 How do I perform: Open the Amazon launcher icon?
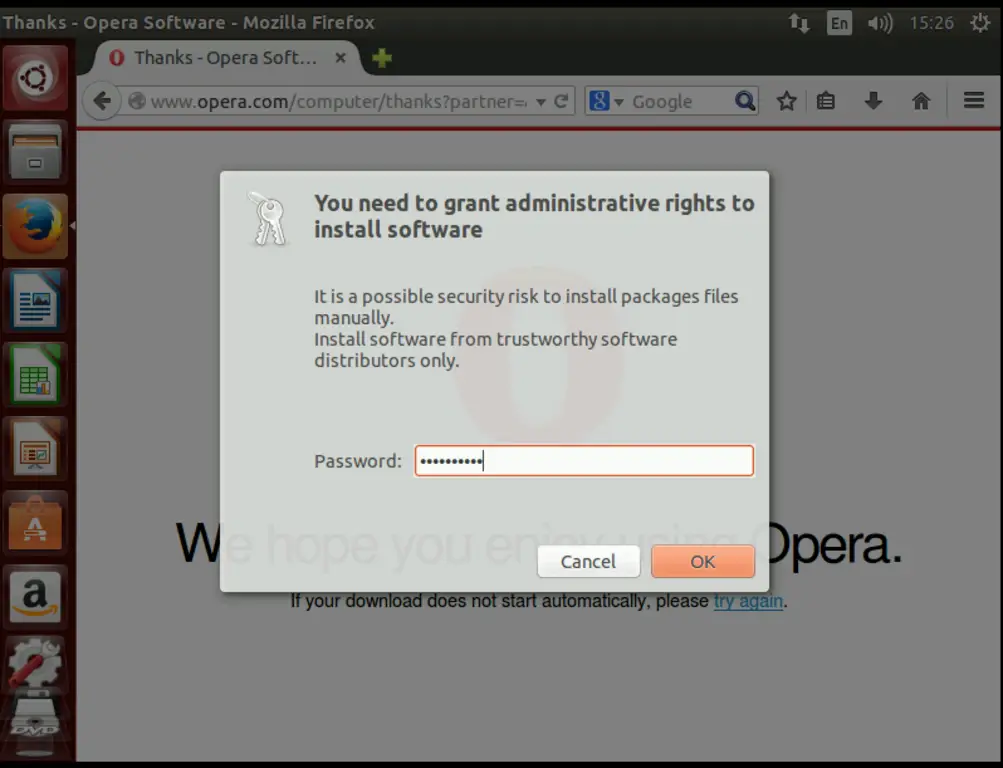[x=35, y=597]
